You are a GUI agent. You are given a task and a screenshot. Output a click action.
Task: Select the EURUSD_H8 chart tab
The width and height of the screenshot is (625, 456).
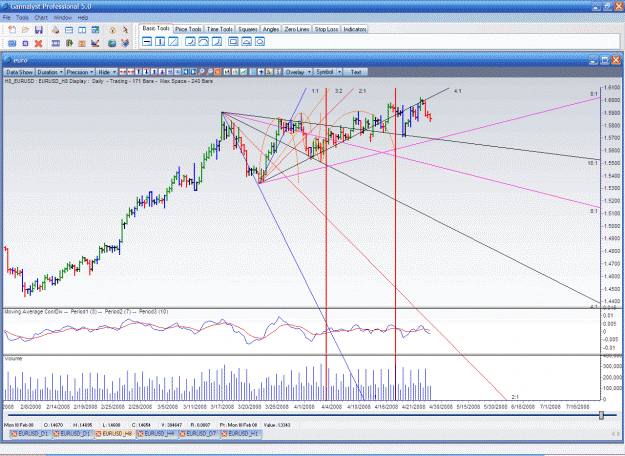pos(114,434)
